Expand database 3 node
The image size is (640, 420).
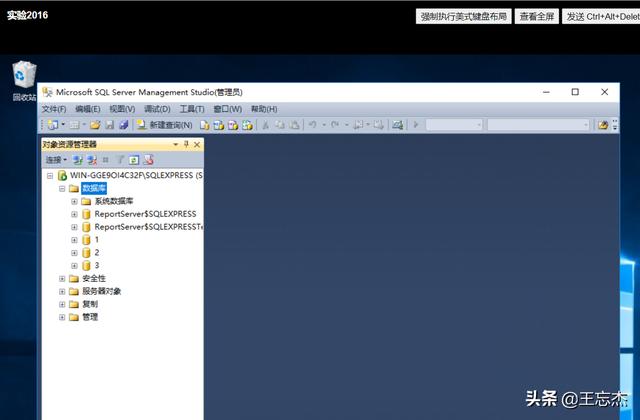point(74,266)
